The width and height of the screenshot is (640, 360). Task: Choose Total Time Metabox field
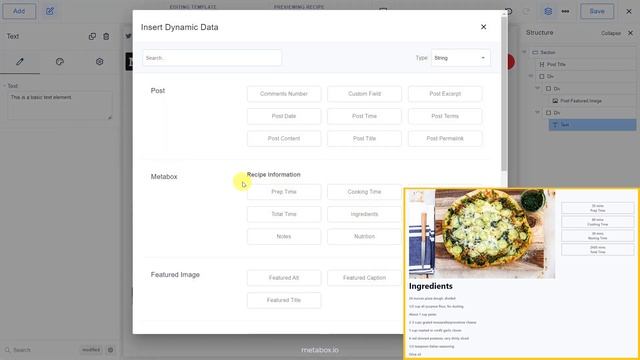[284, 214]
